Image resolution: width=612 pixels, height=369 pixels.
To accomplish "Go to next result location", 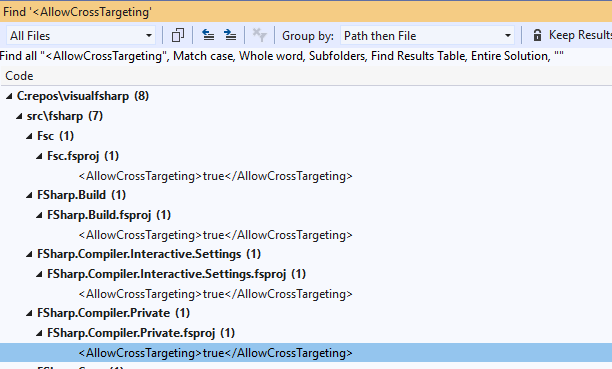I will 230,36.
